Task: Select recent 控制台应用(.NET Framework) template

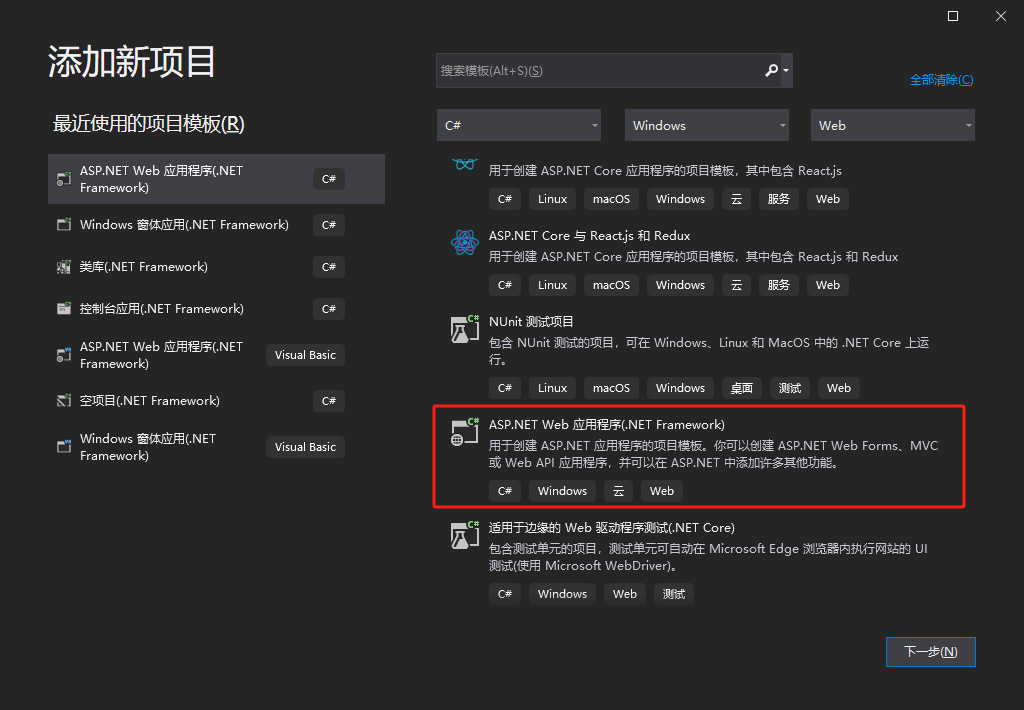Action: click(x=216, y=308)
